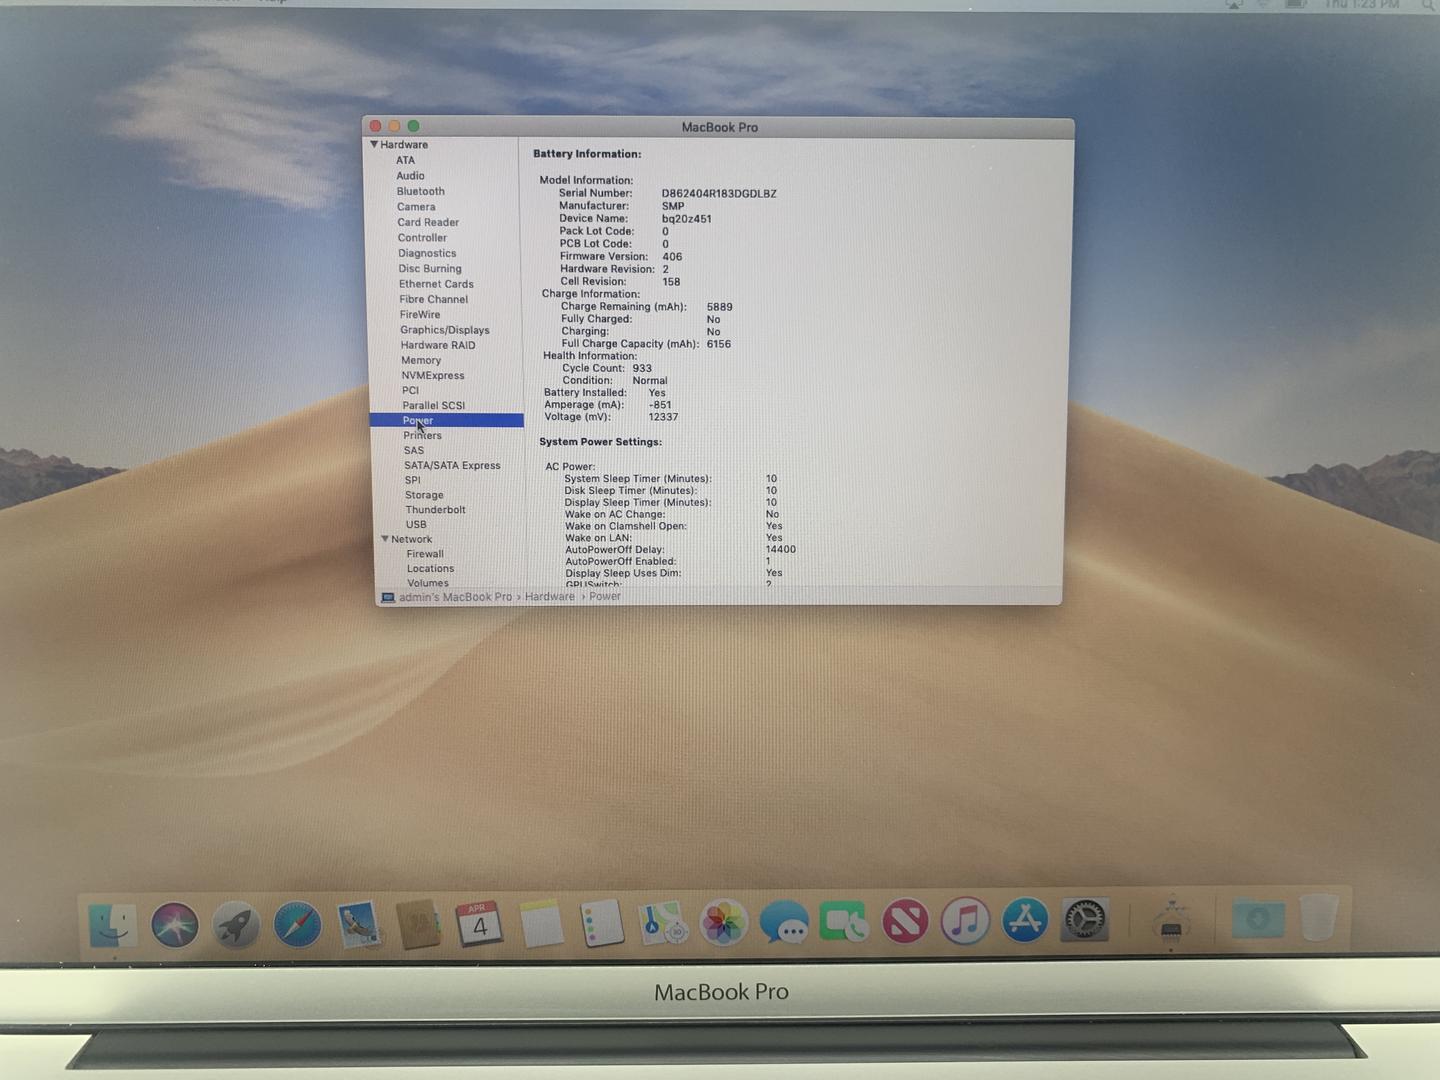Click Charge Remaining value 5889
This screenshot has width=1440, height=1080.
click(719, 307)
